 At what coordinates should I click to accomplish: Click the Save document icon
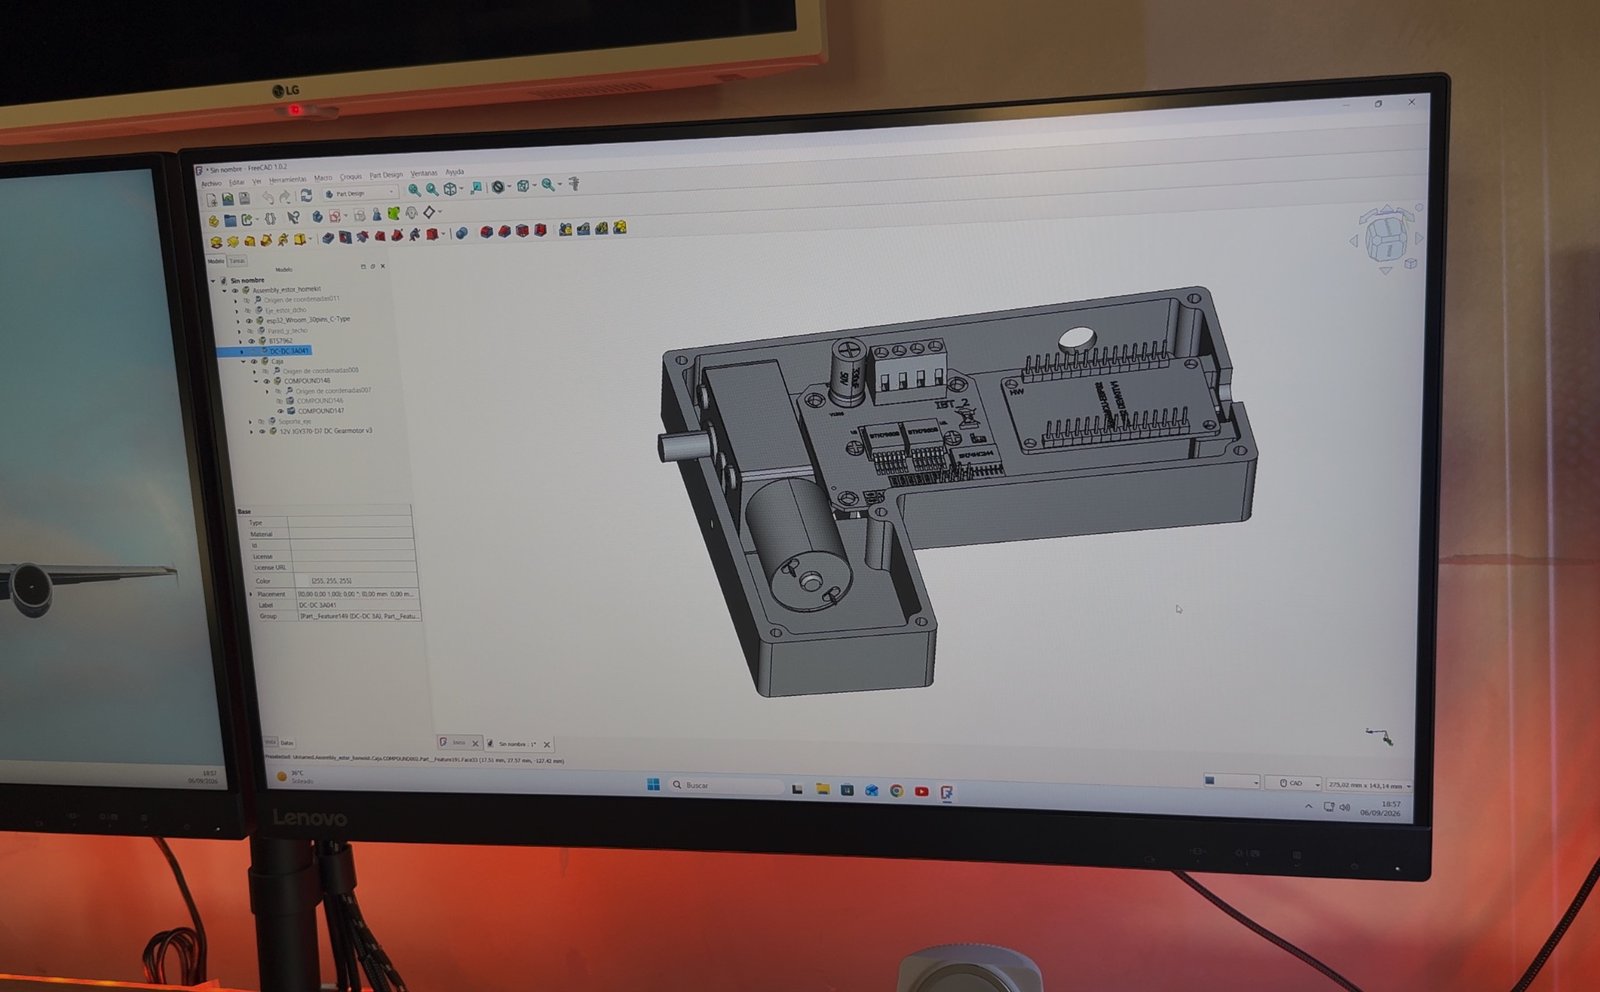(x=245, y=198)
